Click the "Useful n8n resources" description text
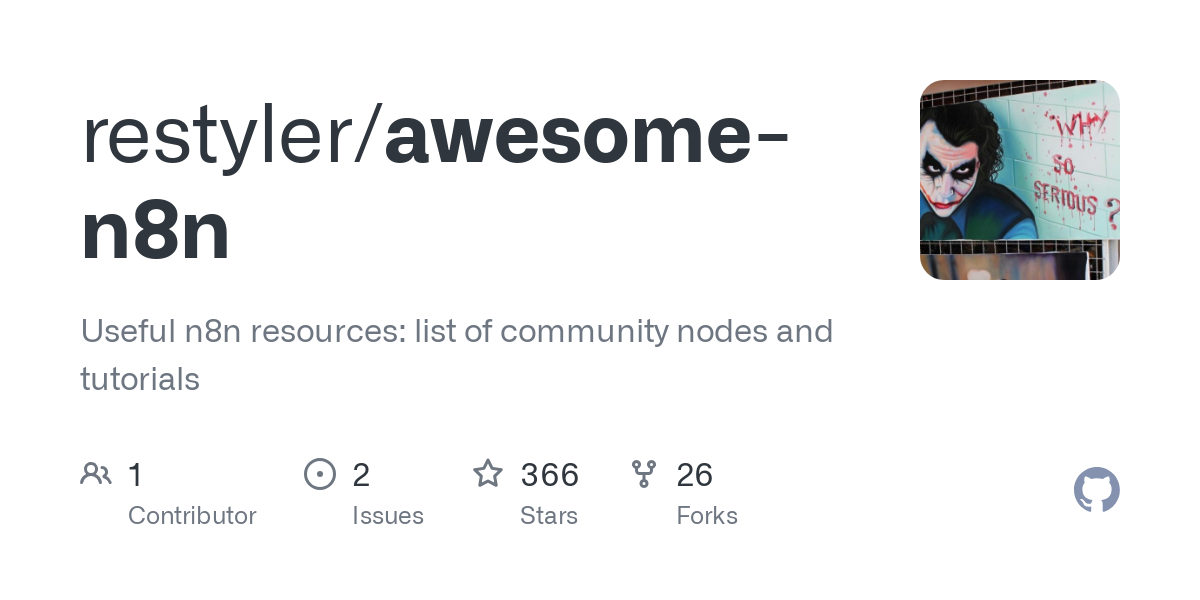The height and width of the screenshot is (600, 1200). coord(242,331)
